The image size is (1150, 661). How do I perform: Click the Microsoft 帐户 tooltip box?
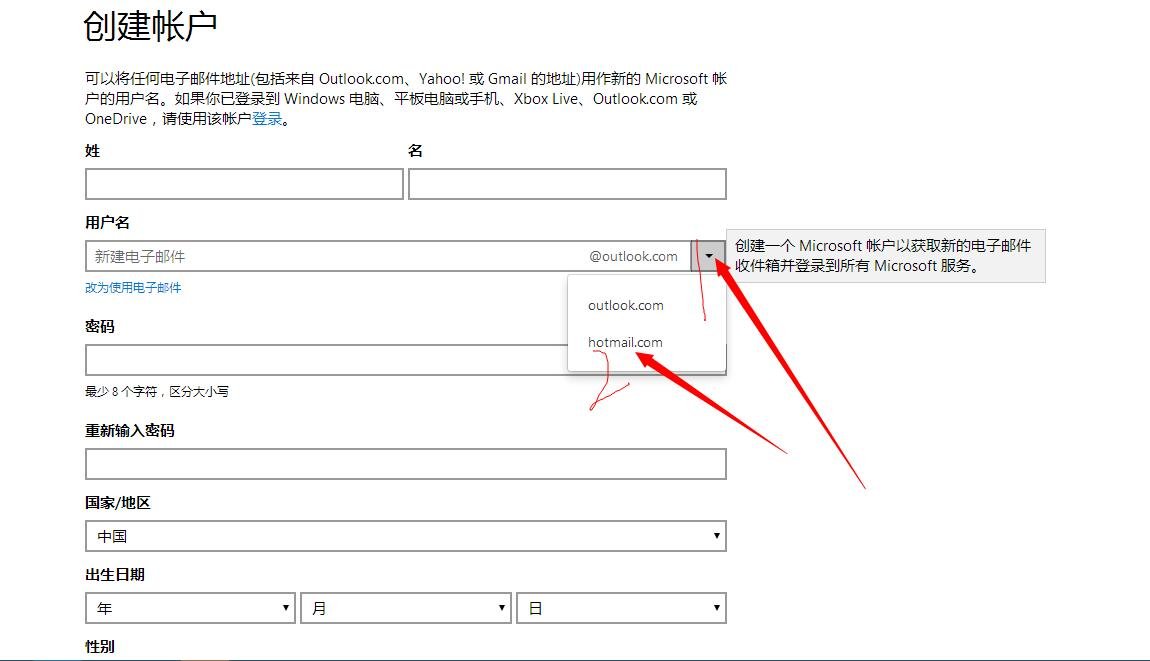coord(885,256)
